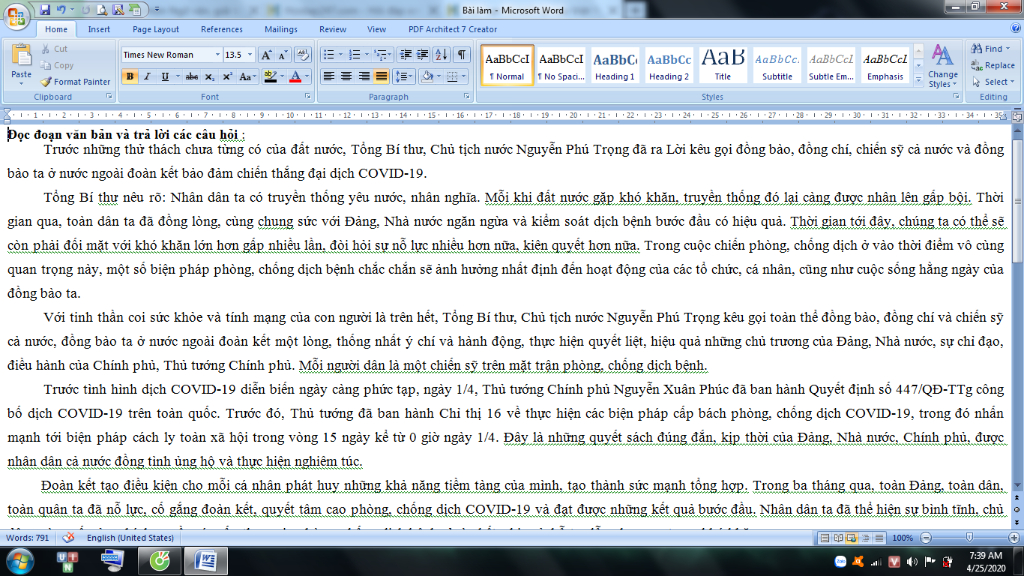Toggle Justify alignment

coord(381,77)
